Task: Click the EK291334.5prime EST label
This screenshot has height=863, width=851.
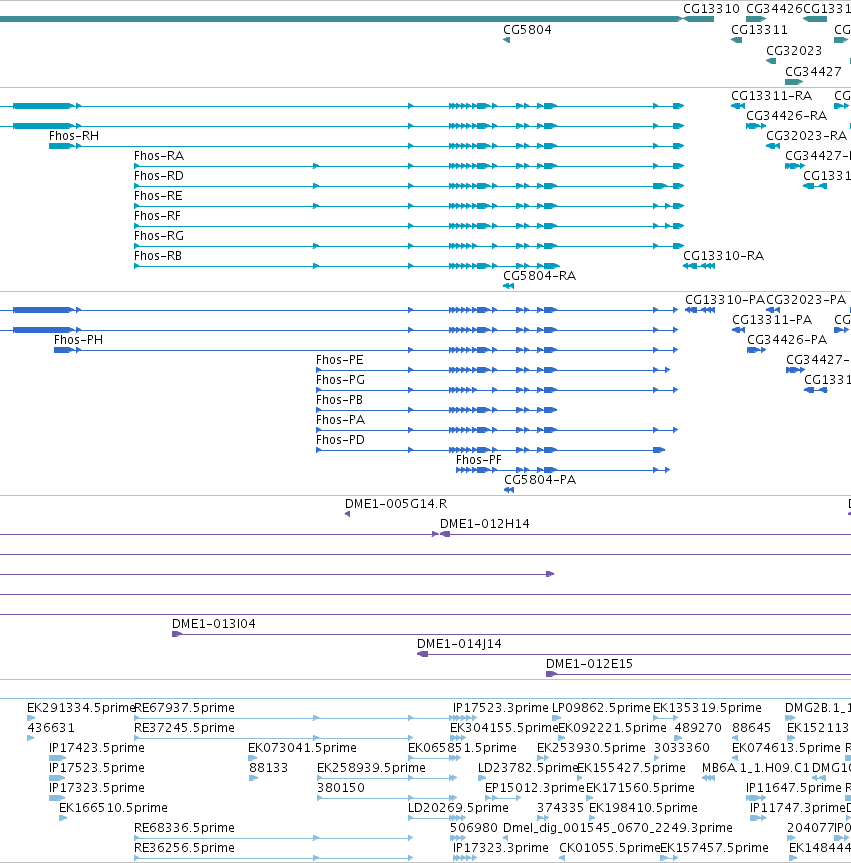Action: 80,708
